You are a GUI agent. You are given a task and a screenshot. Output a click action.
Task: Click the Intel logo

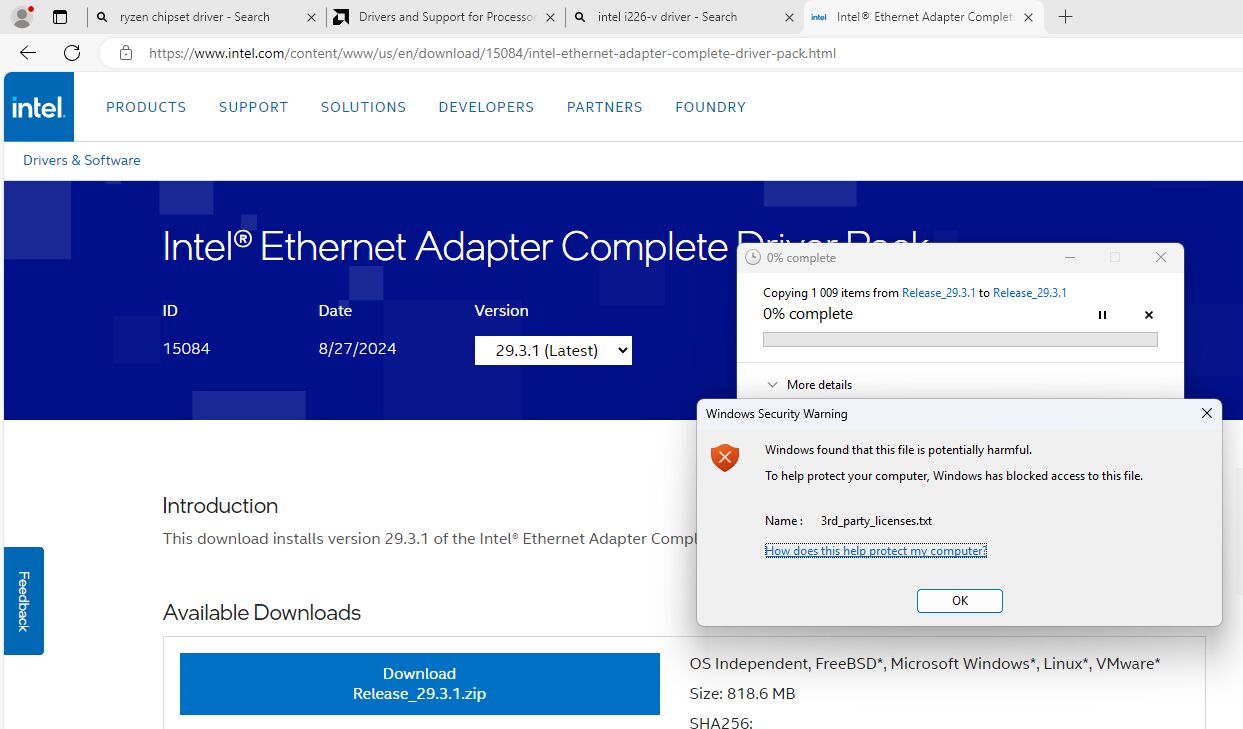[39, 107]
